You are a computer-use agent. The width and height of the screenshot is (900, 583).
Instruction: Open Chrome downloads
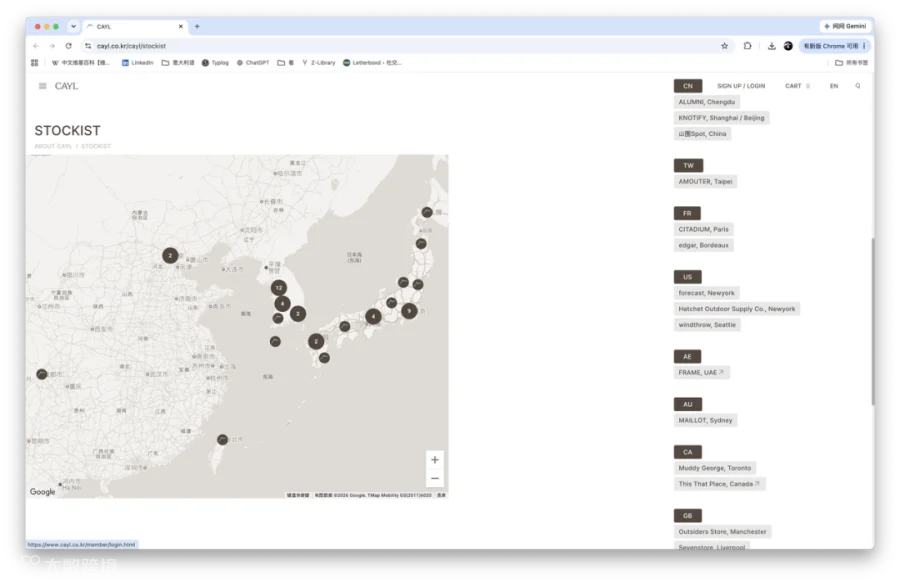771,46
